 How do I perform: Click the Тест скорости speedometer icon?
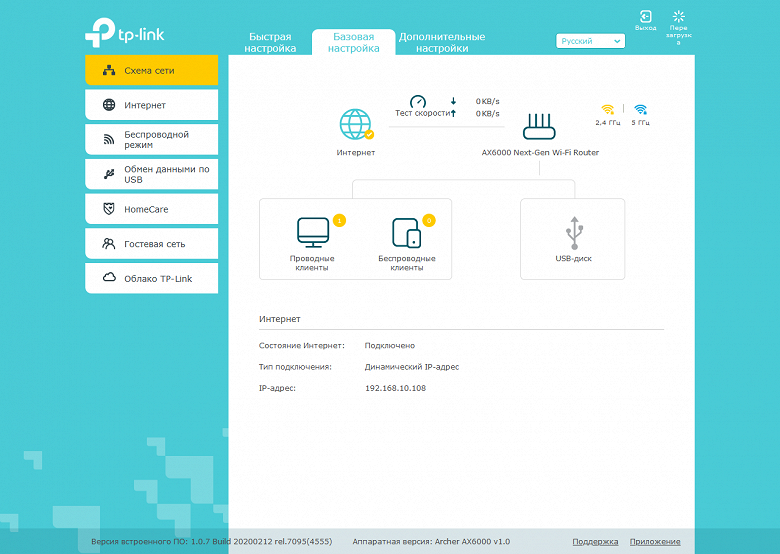point(418,101)
